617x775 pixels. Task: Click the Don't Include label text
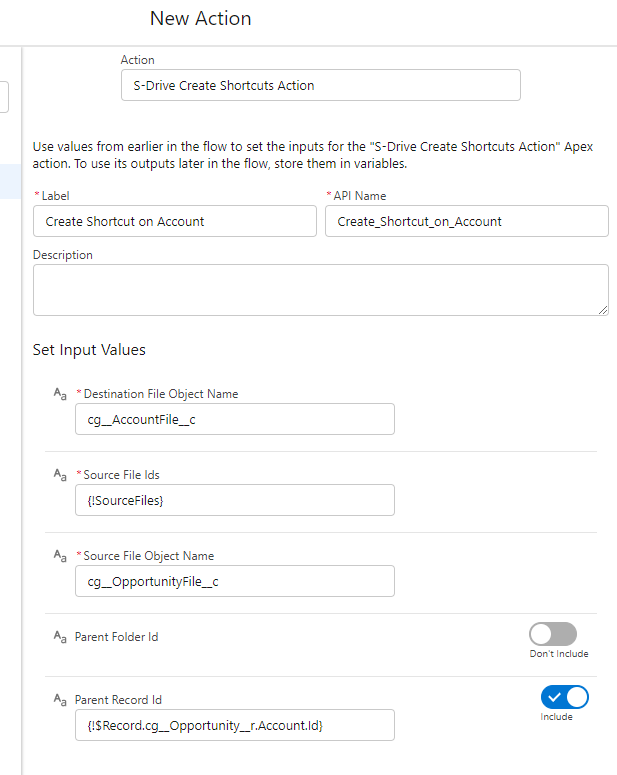[558, 654]
